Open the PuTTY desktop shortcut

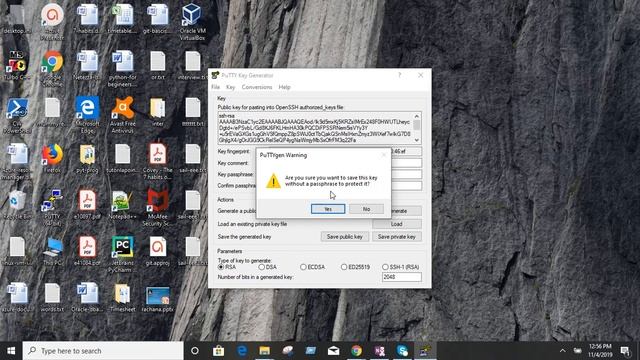point(52,208)
